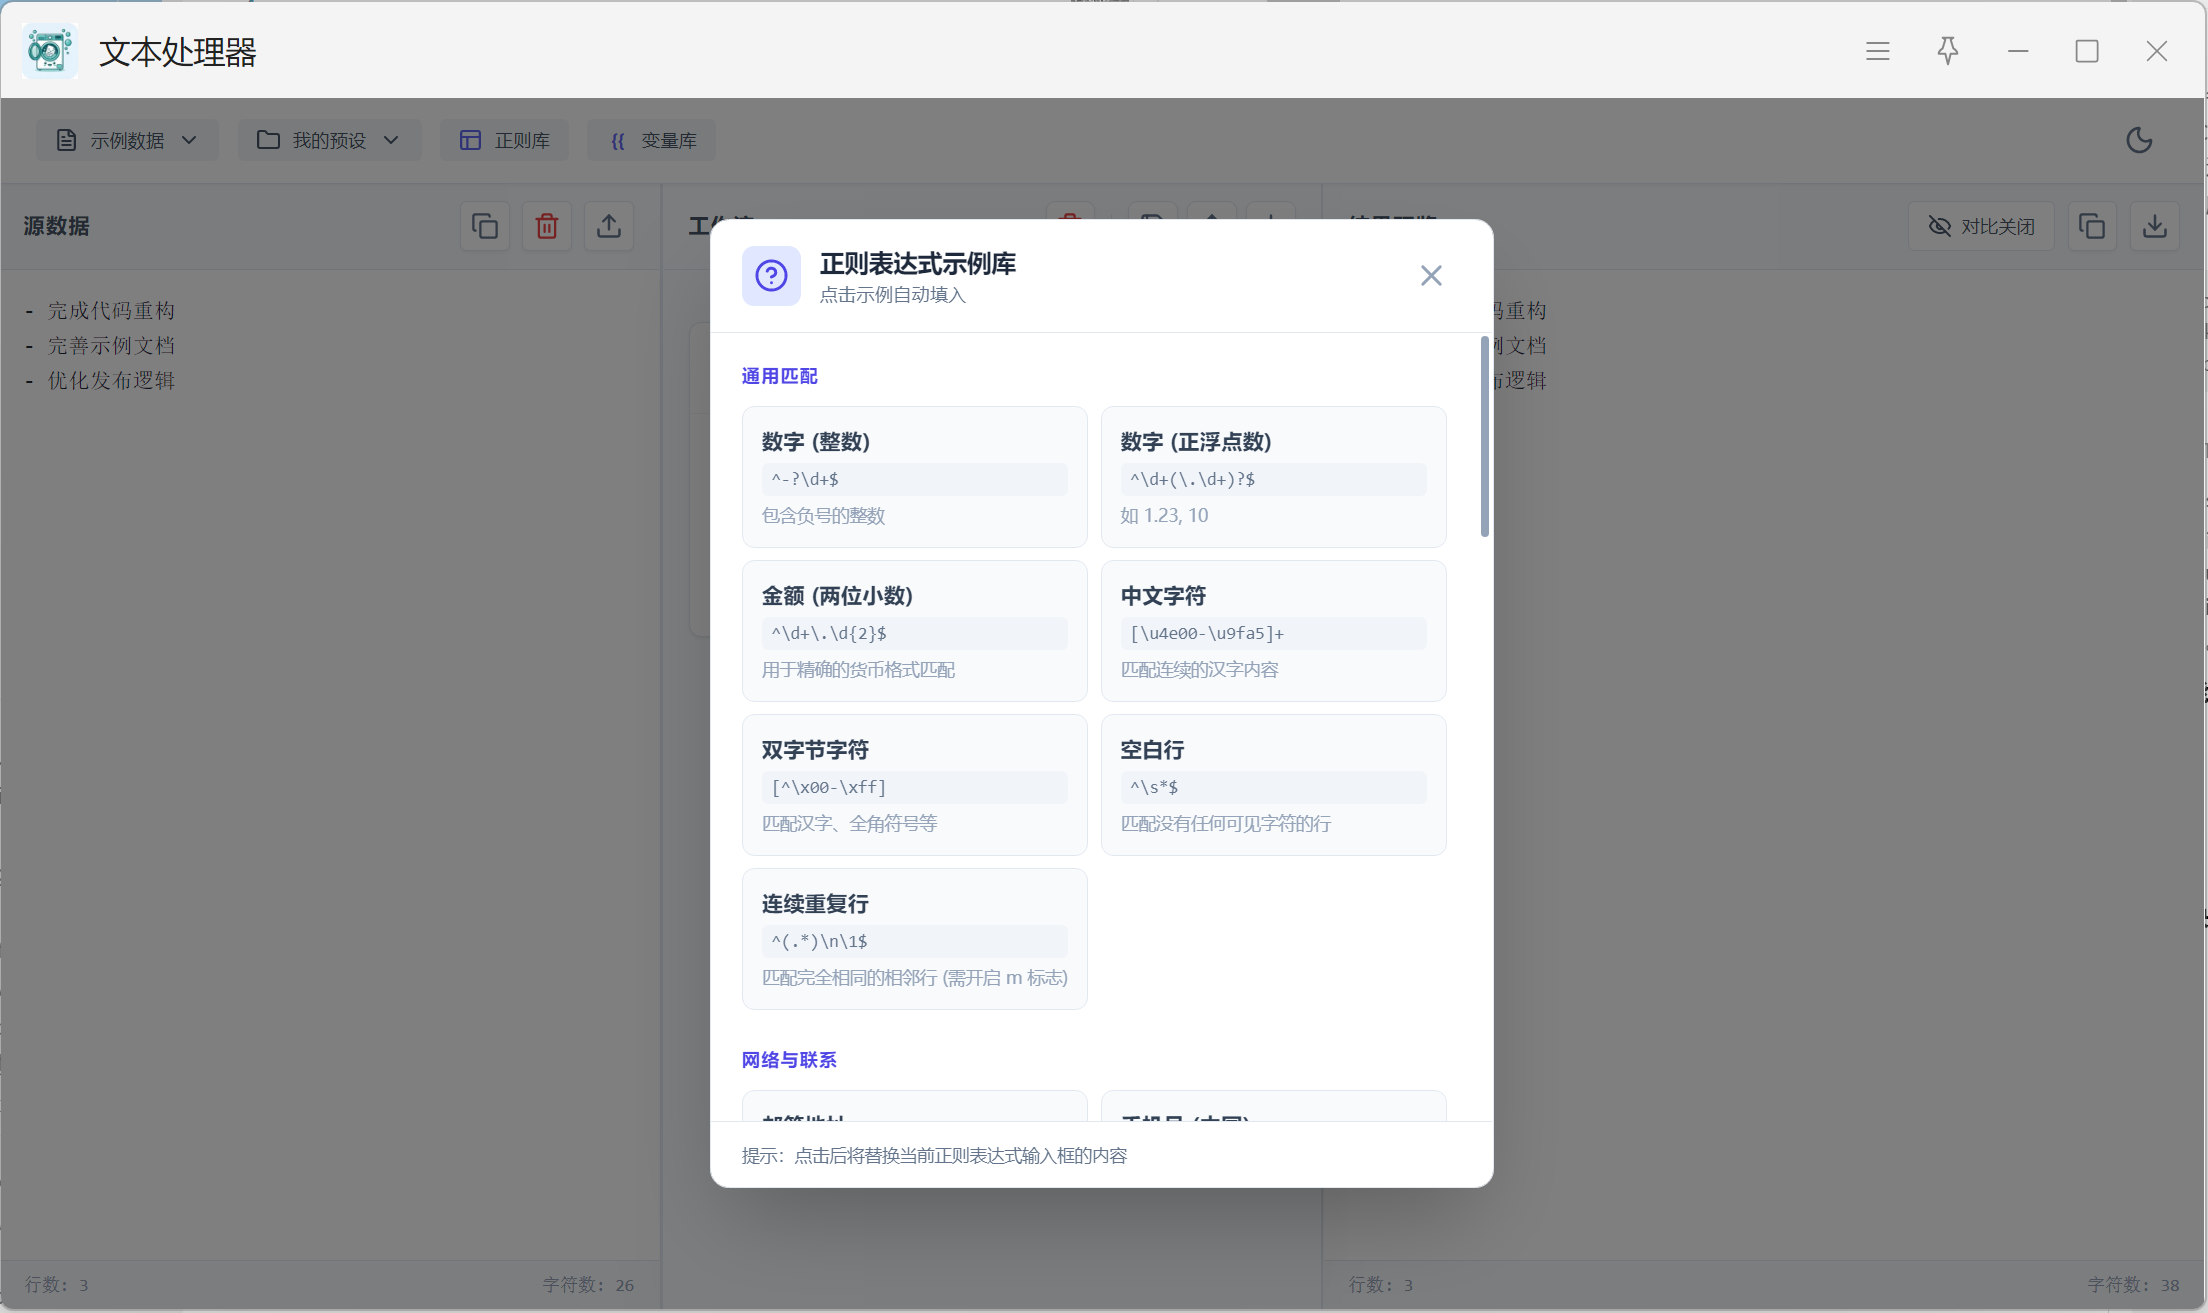Open the hamburger menu in title bar

coord(1878,51)
